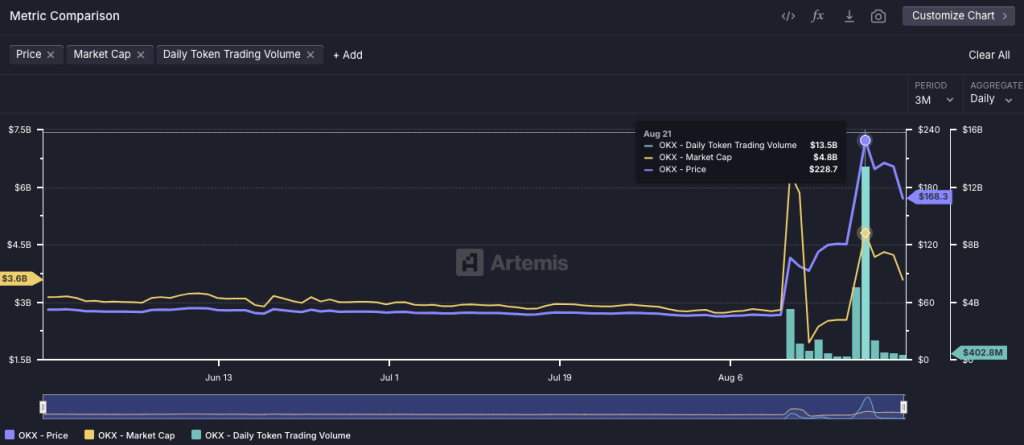Click left handle of range slider
The image size is (1024, 445).
[43, 407]
